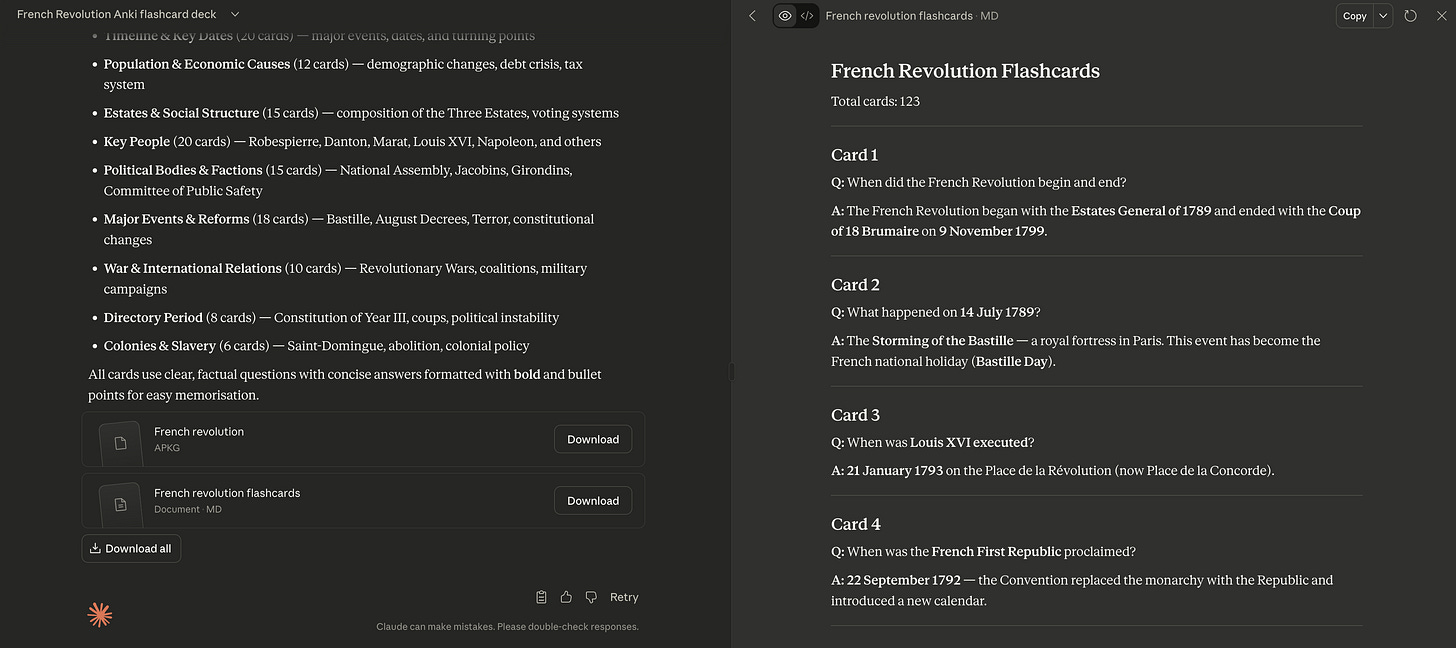Open the French revolution APKG file card

[x=363, y=439]
